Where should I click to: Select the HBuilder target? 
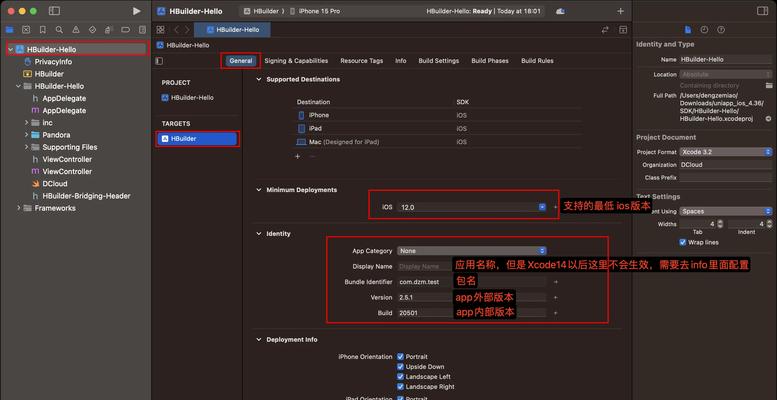click(197, 139)
